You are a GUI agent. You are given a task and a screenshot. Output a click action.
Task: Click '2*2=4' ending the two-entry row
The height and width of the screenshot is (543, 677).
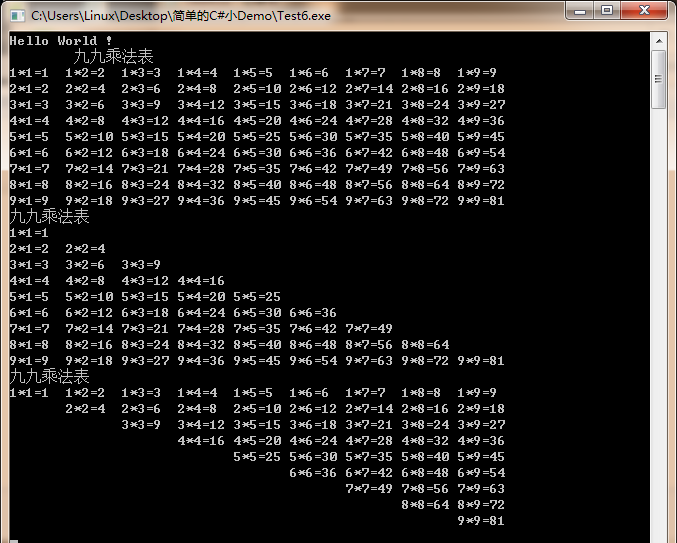coord(85,249)
